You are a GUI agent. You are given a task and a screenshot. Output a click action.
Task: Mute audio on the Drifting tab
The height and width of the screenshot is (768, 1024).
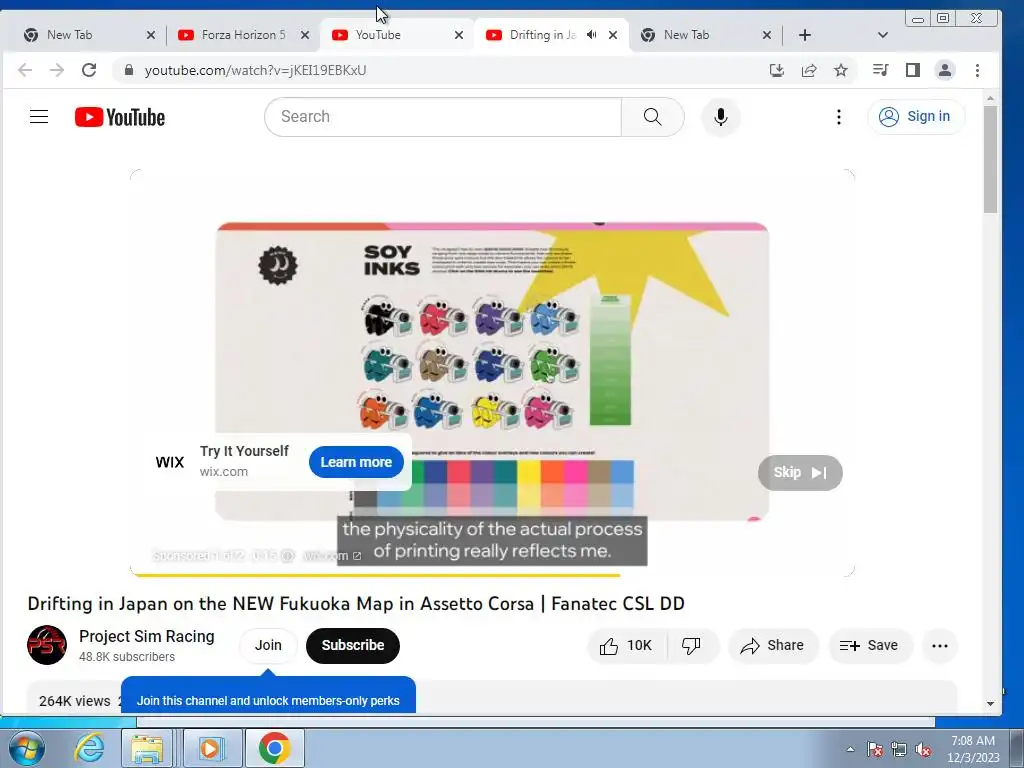point(592,35)
